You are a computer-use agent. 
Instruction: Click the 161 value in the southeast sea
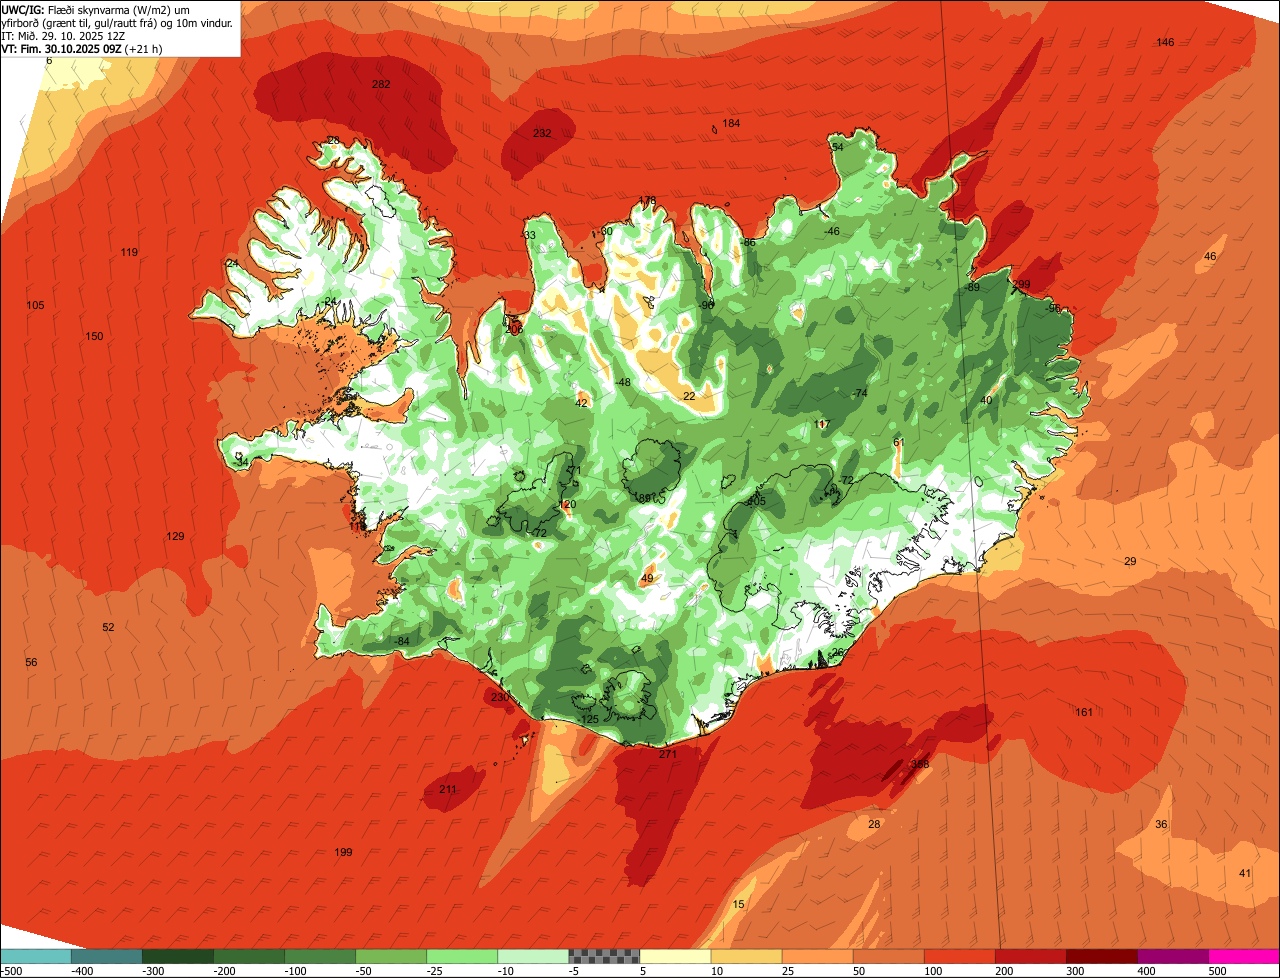pyautogui.click(x=1084, y=712)
